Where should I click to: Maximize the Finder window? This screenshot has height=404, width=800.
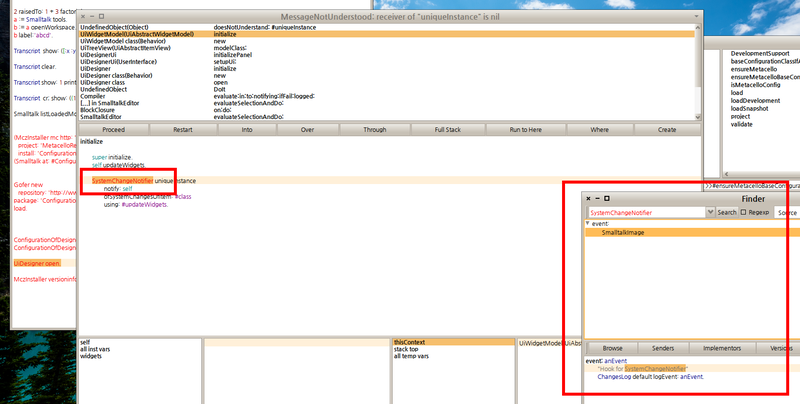[x=607, y=199]
